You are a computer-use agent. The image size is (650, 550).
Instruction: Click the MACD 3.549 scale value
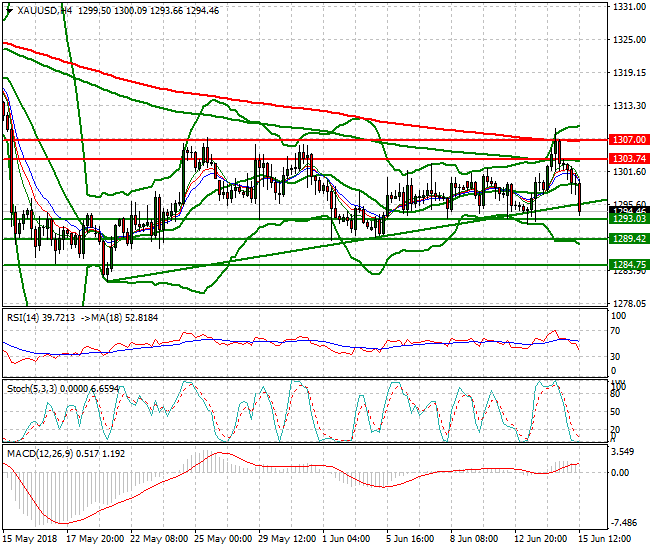point(623,452)
